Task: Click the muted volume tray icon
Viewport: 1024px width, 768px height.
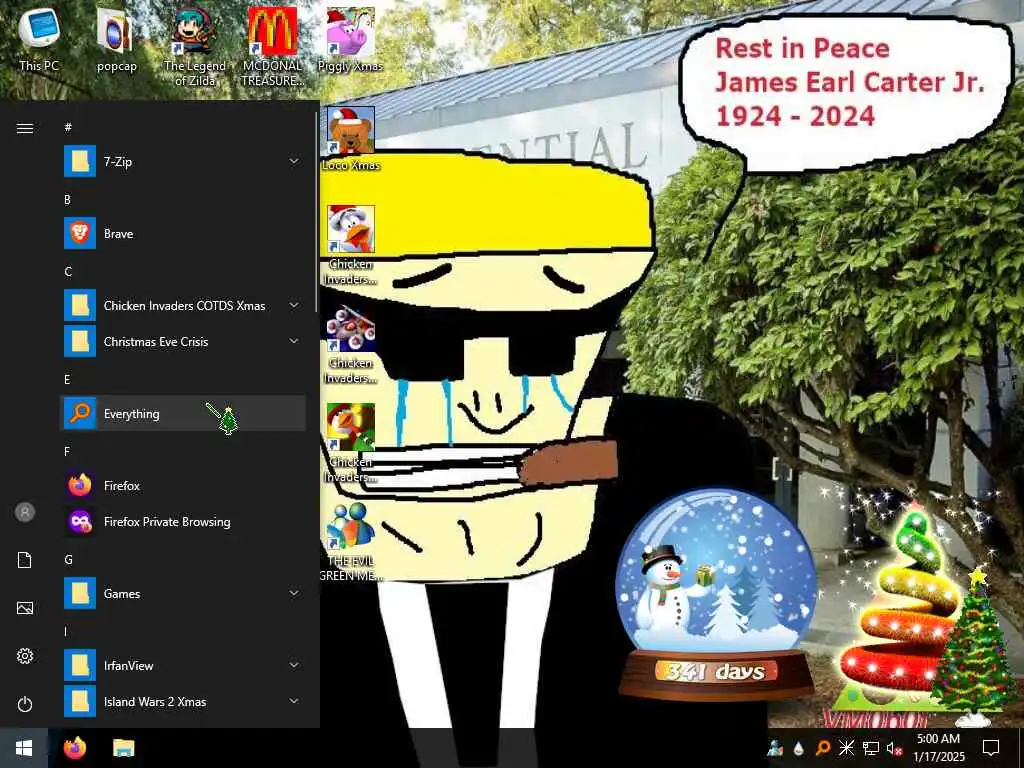Action: click(x=894, y=748)
